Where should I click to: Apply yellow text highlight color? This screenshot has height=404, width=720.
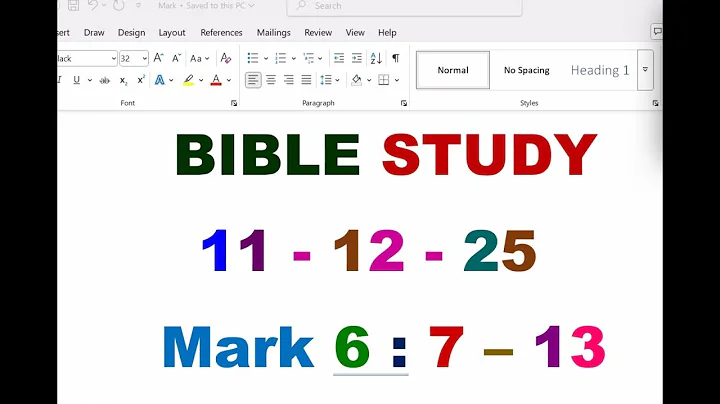(x=188, y=80)
